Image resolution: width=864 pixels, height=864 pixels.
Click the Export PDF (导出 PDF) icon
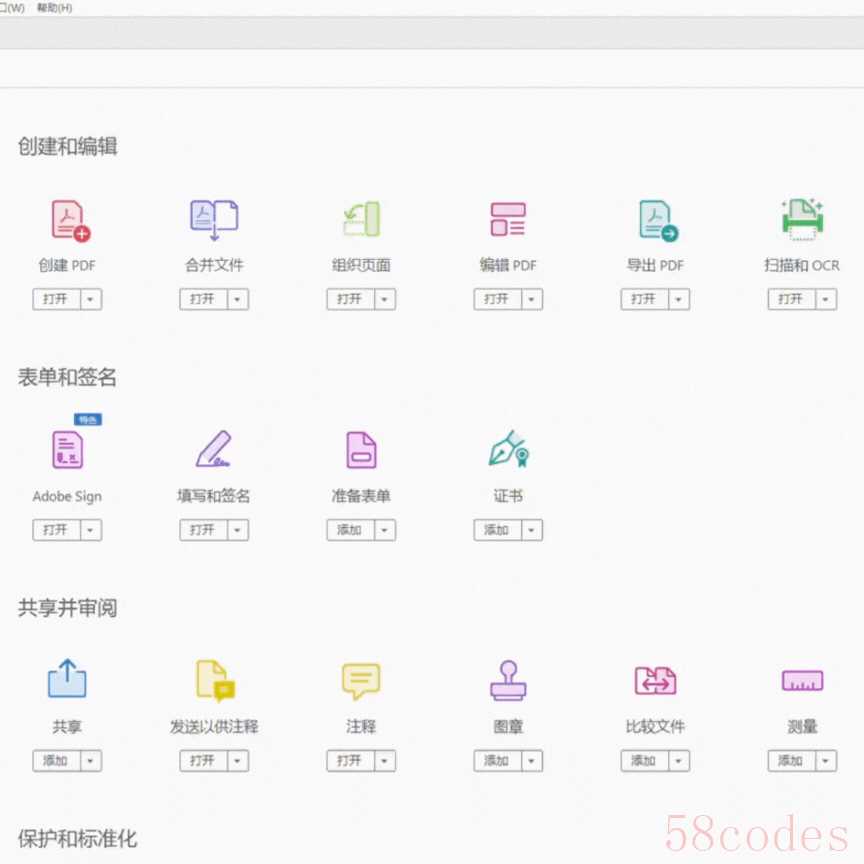coord(658,220)
